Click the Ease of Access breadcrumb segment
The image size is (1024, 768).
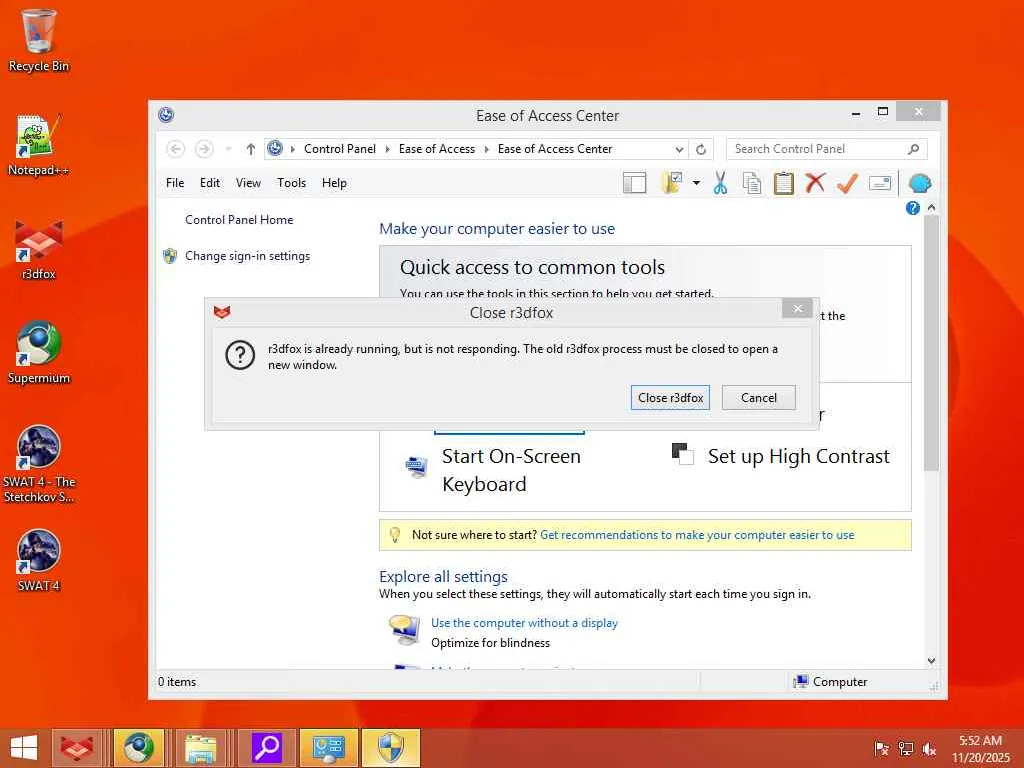pyautogui.click(x=436, y=149)
